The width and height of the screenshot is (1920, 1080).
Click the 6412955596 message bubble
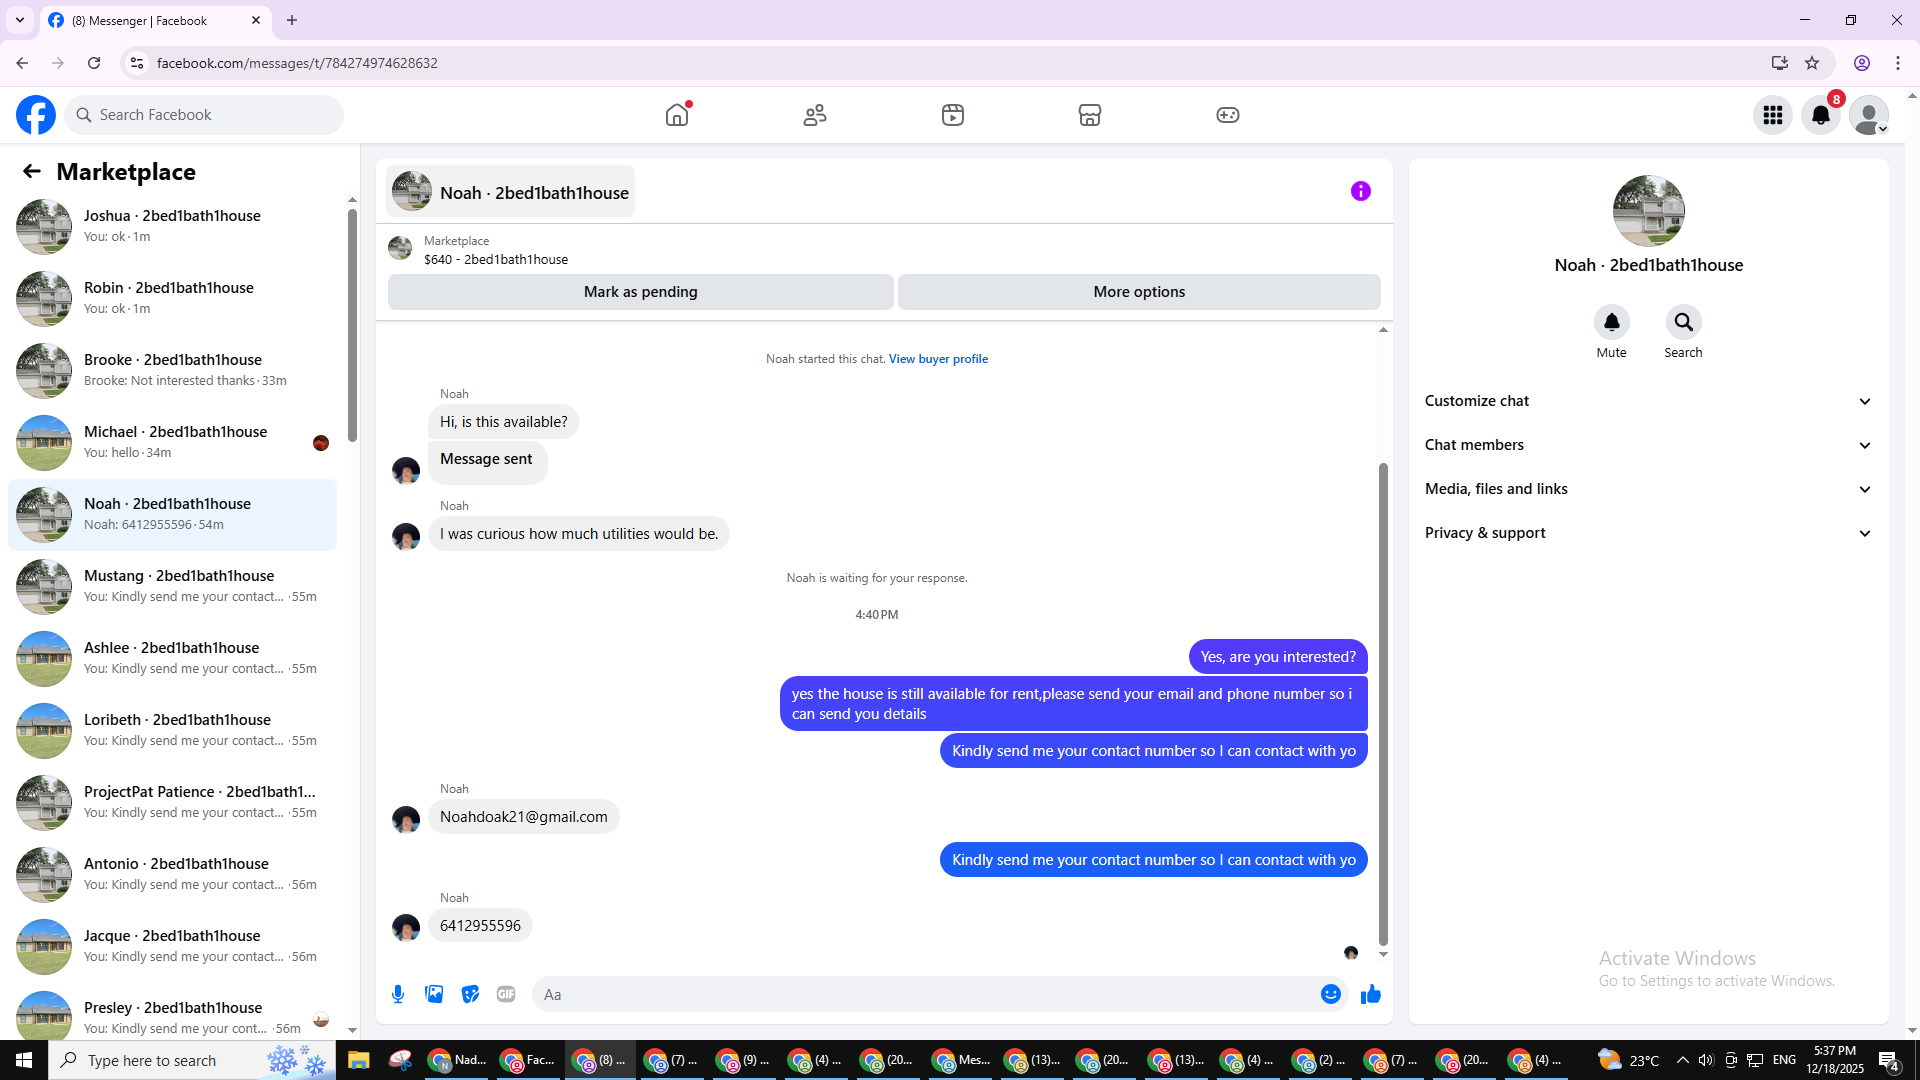(480, 926)
